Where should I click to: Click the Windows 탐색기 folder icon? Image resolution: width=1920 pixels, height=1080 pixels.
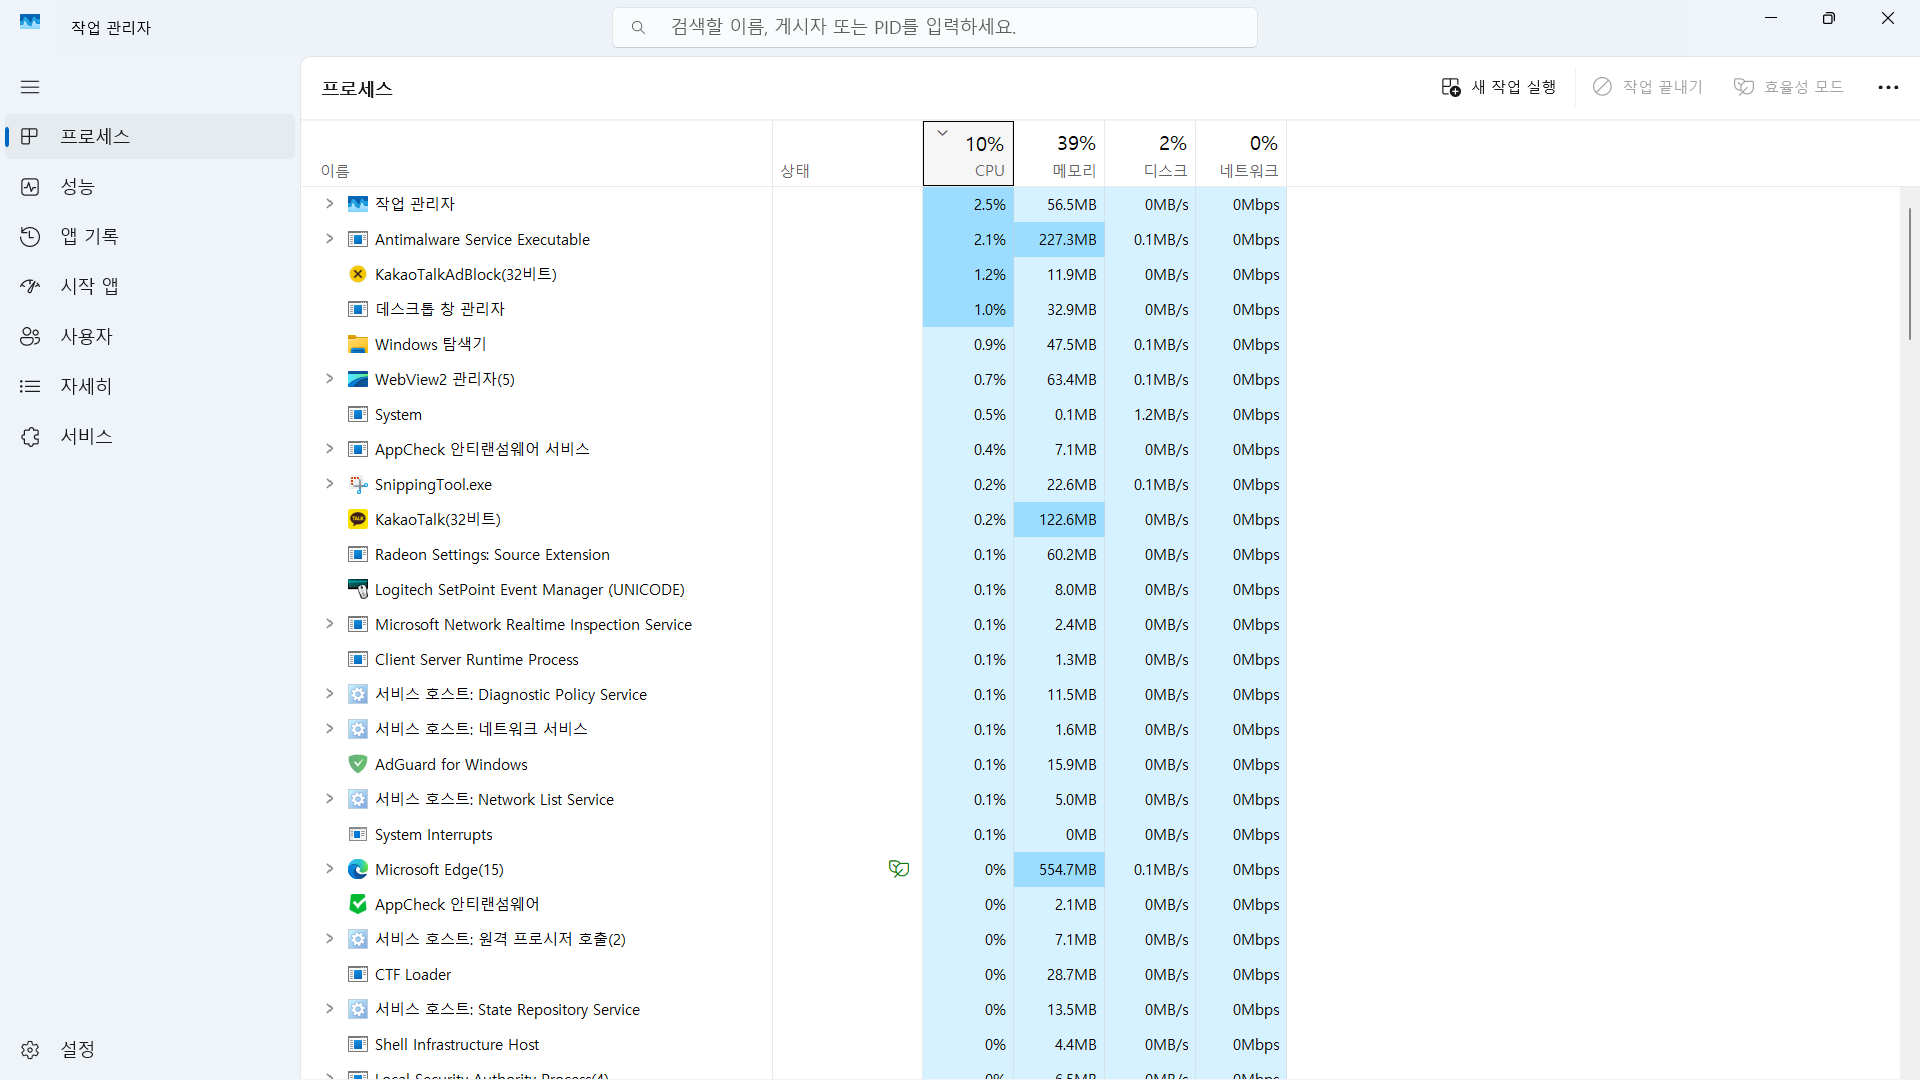click(358, 344)
